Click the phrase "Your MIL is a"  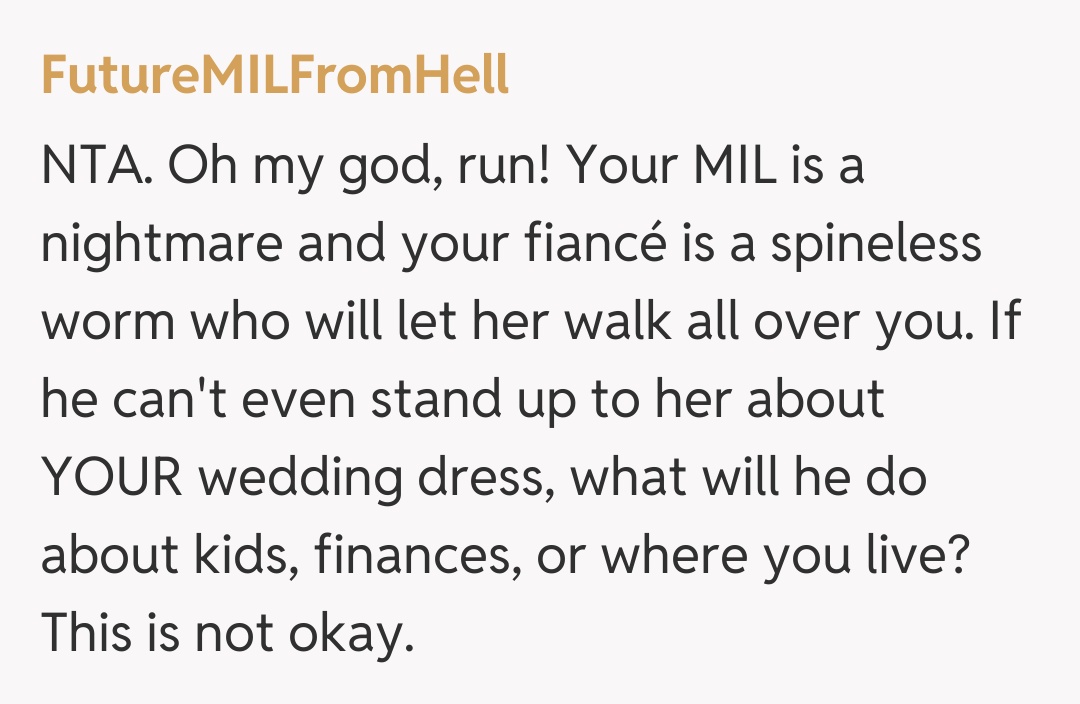716,167
